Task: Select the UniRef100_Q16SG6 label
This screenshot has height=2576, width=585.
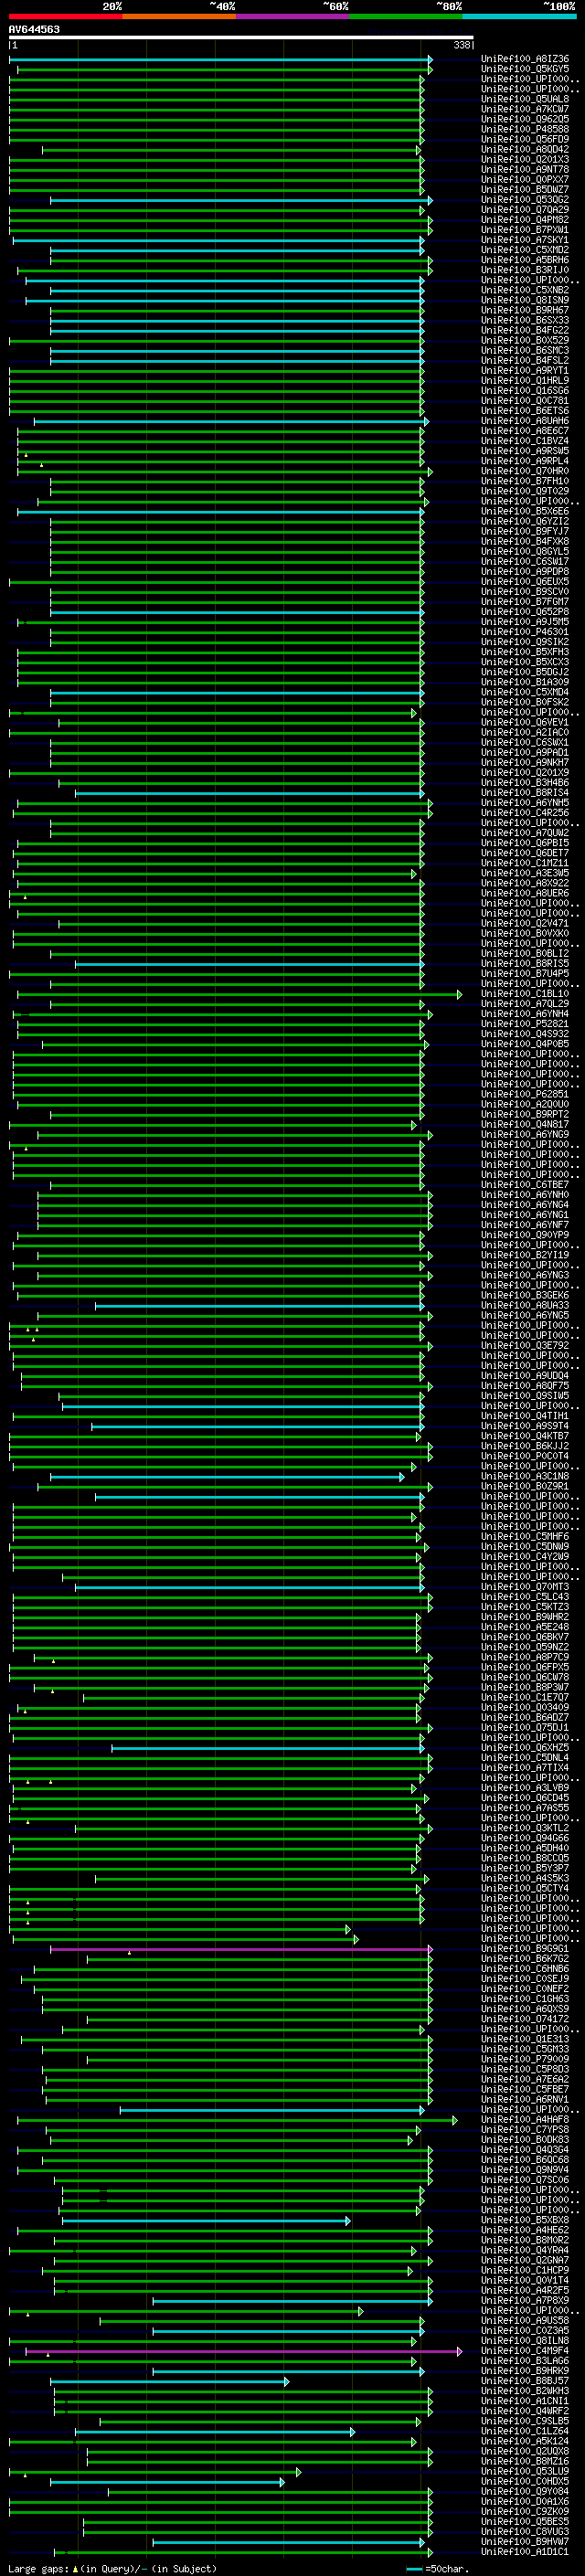Action: [525, 391]
